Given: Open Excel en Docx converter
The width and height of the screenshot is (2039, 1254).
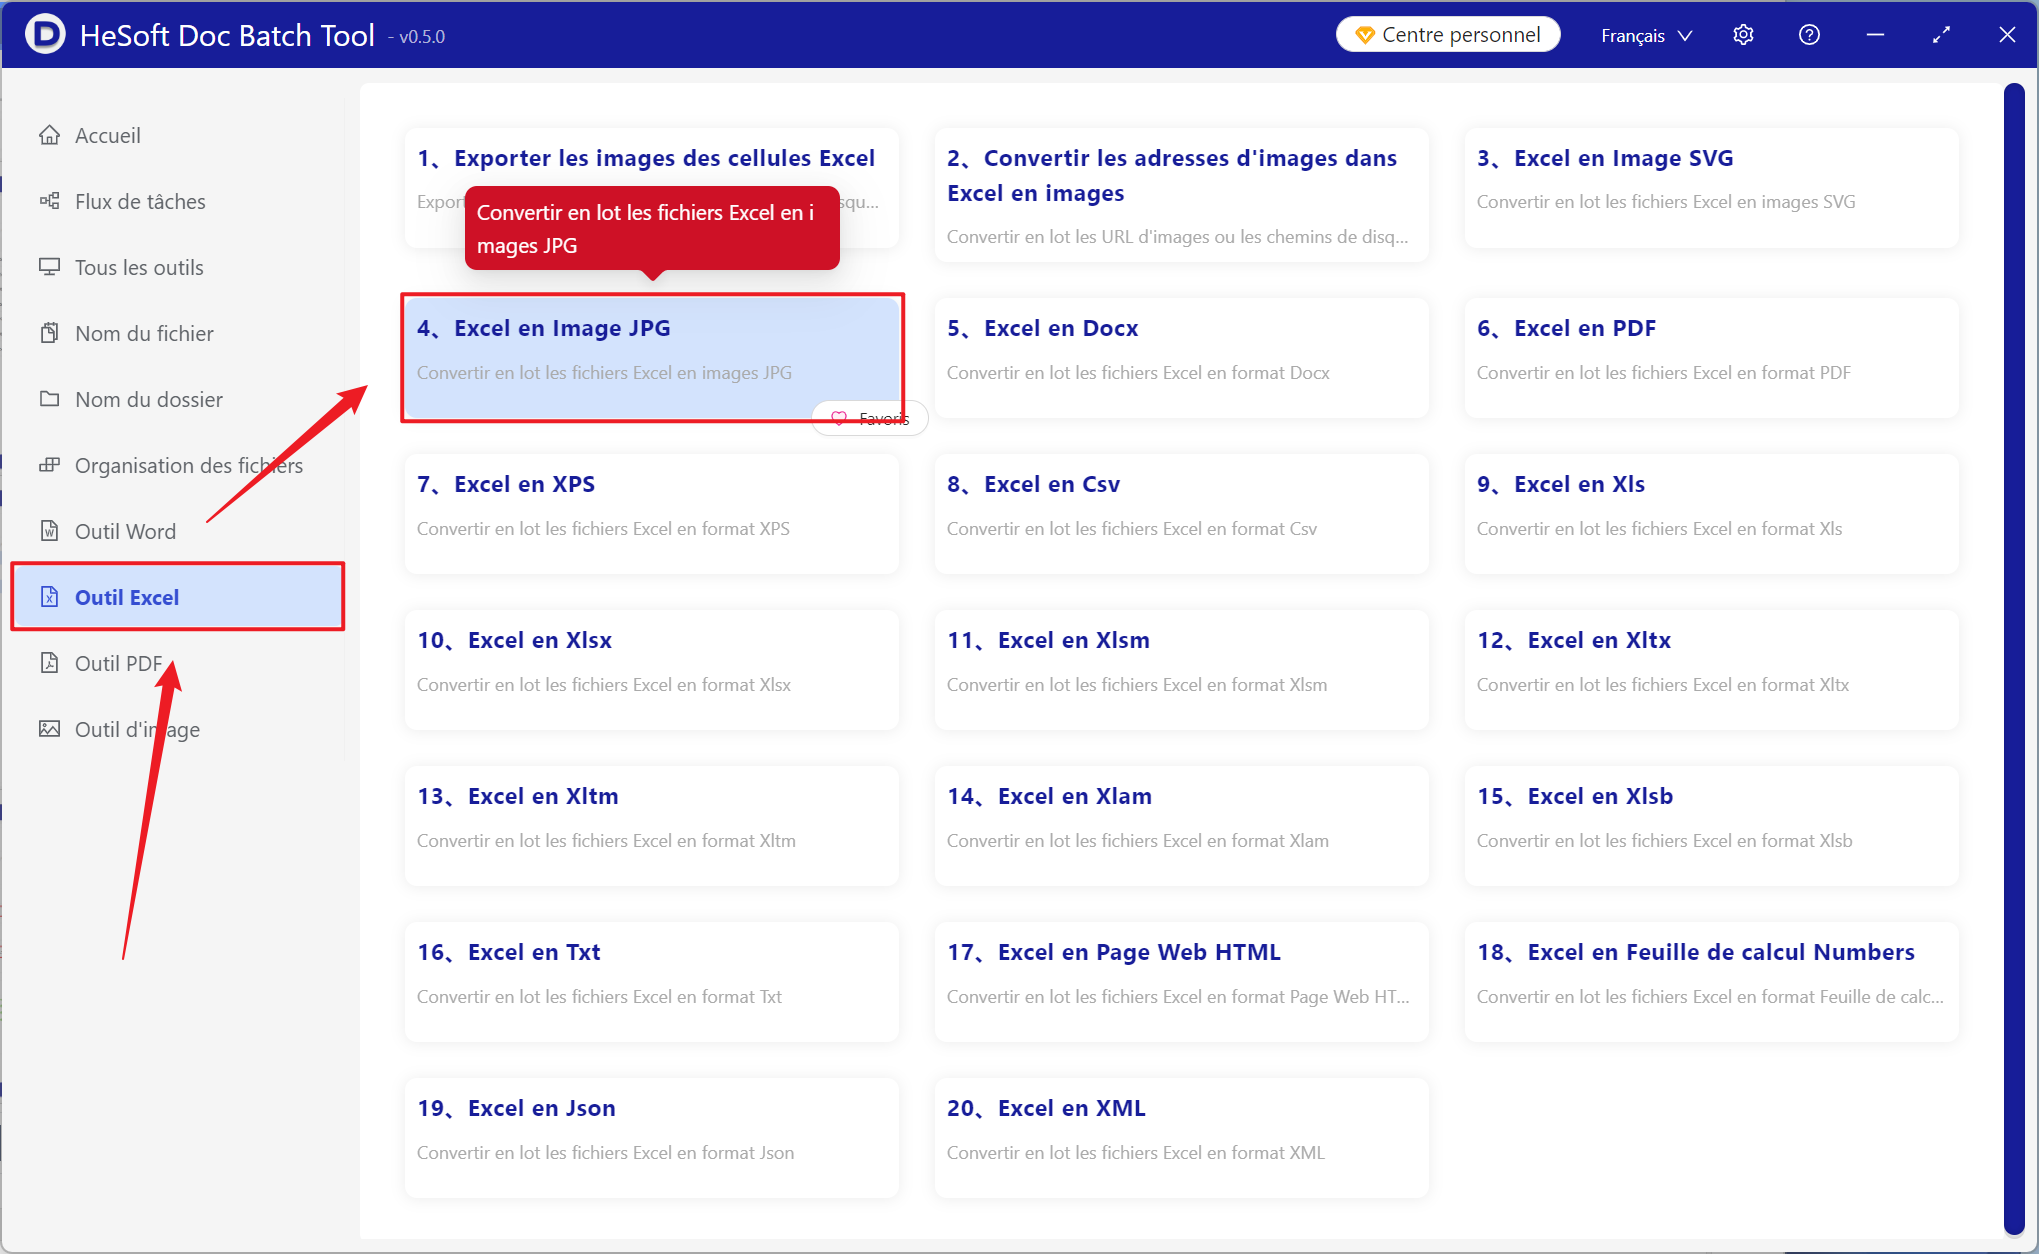Looking at the screenshot, I should click(x=1181, y=358).
